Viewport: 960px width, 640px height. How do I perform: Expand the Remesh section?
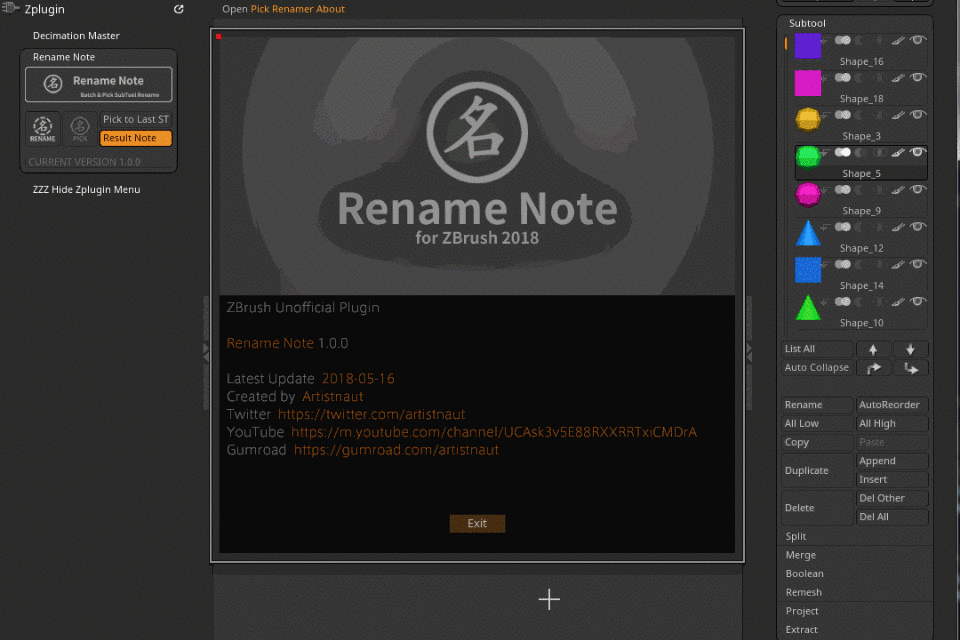[804, 593]
